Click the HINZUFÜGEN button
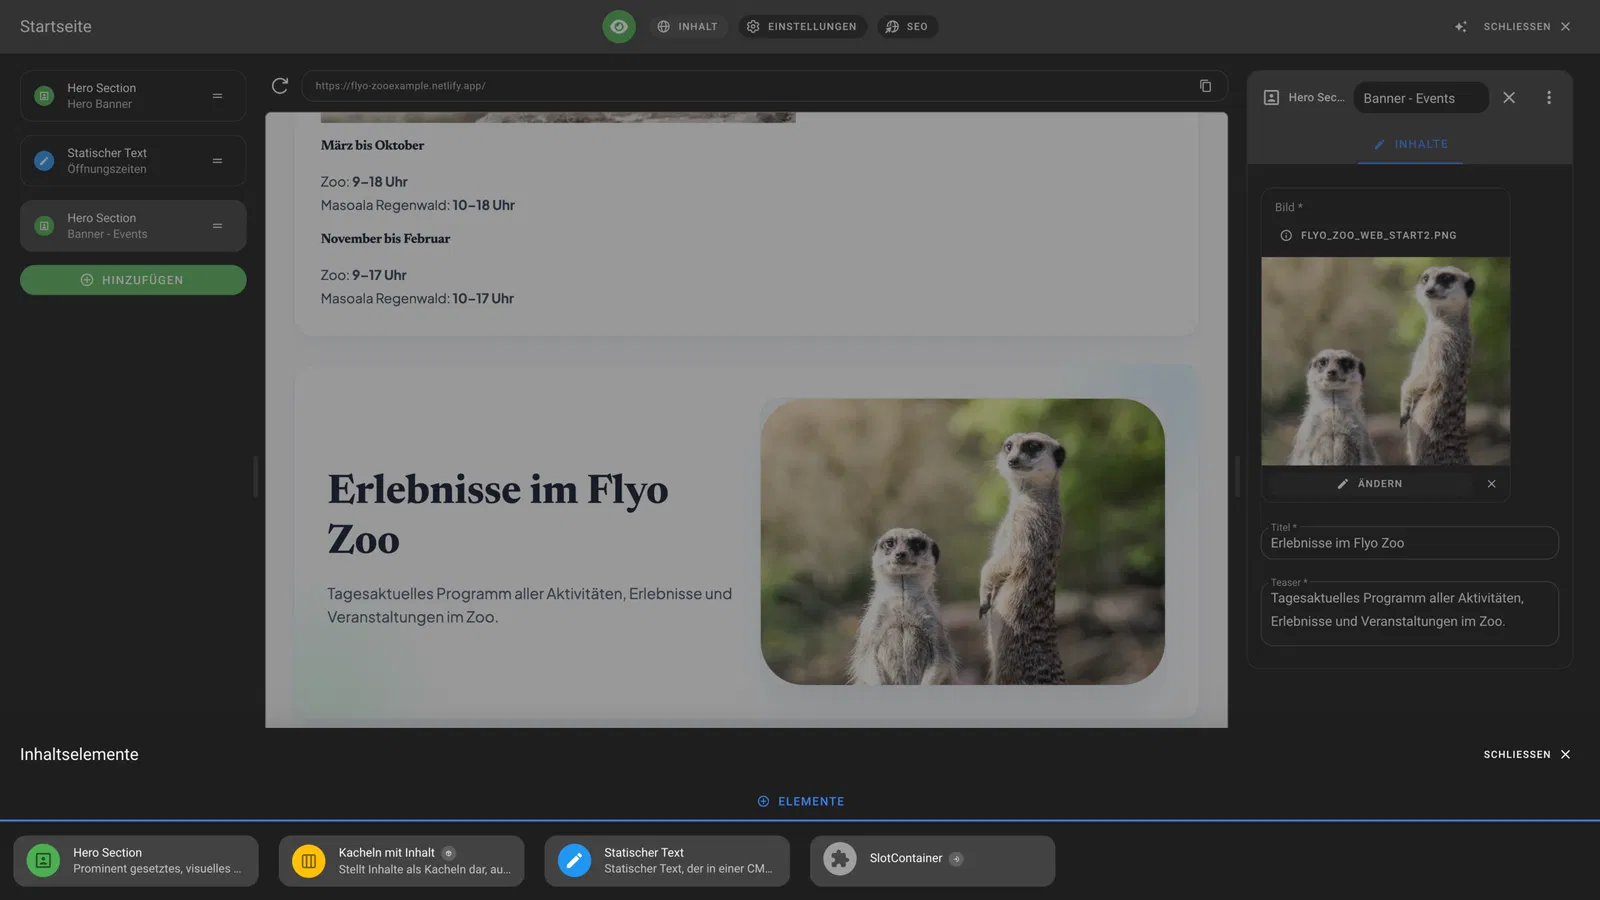 (x=133, y=280)
